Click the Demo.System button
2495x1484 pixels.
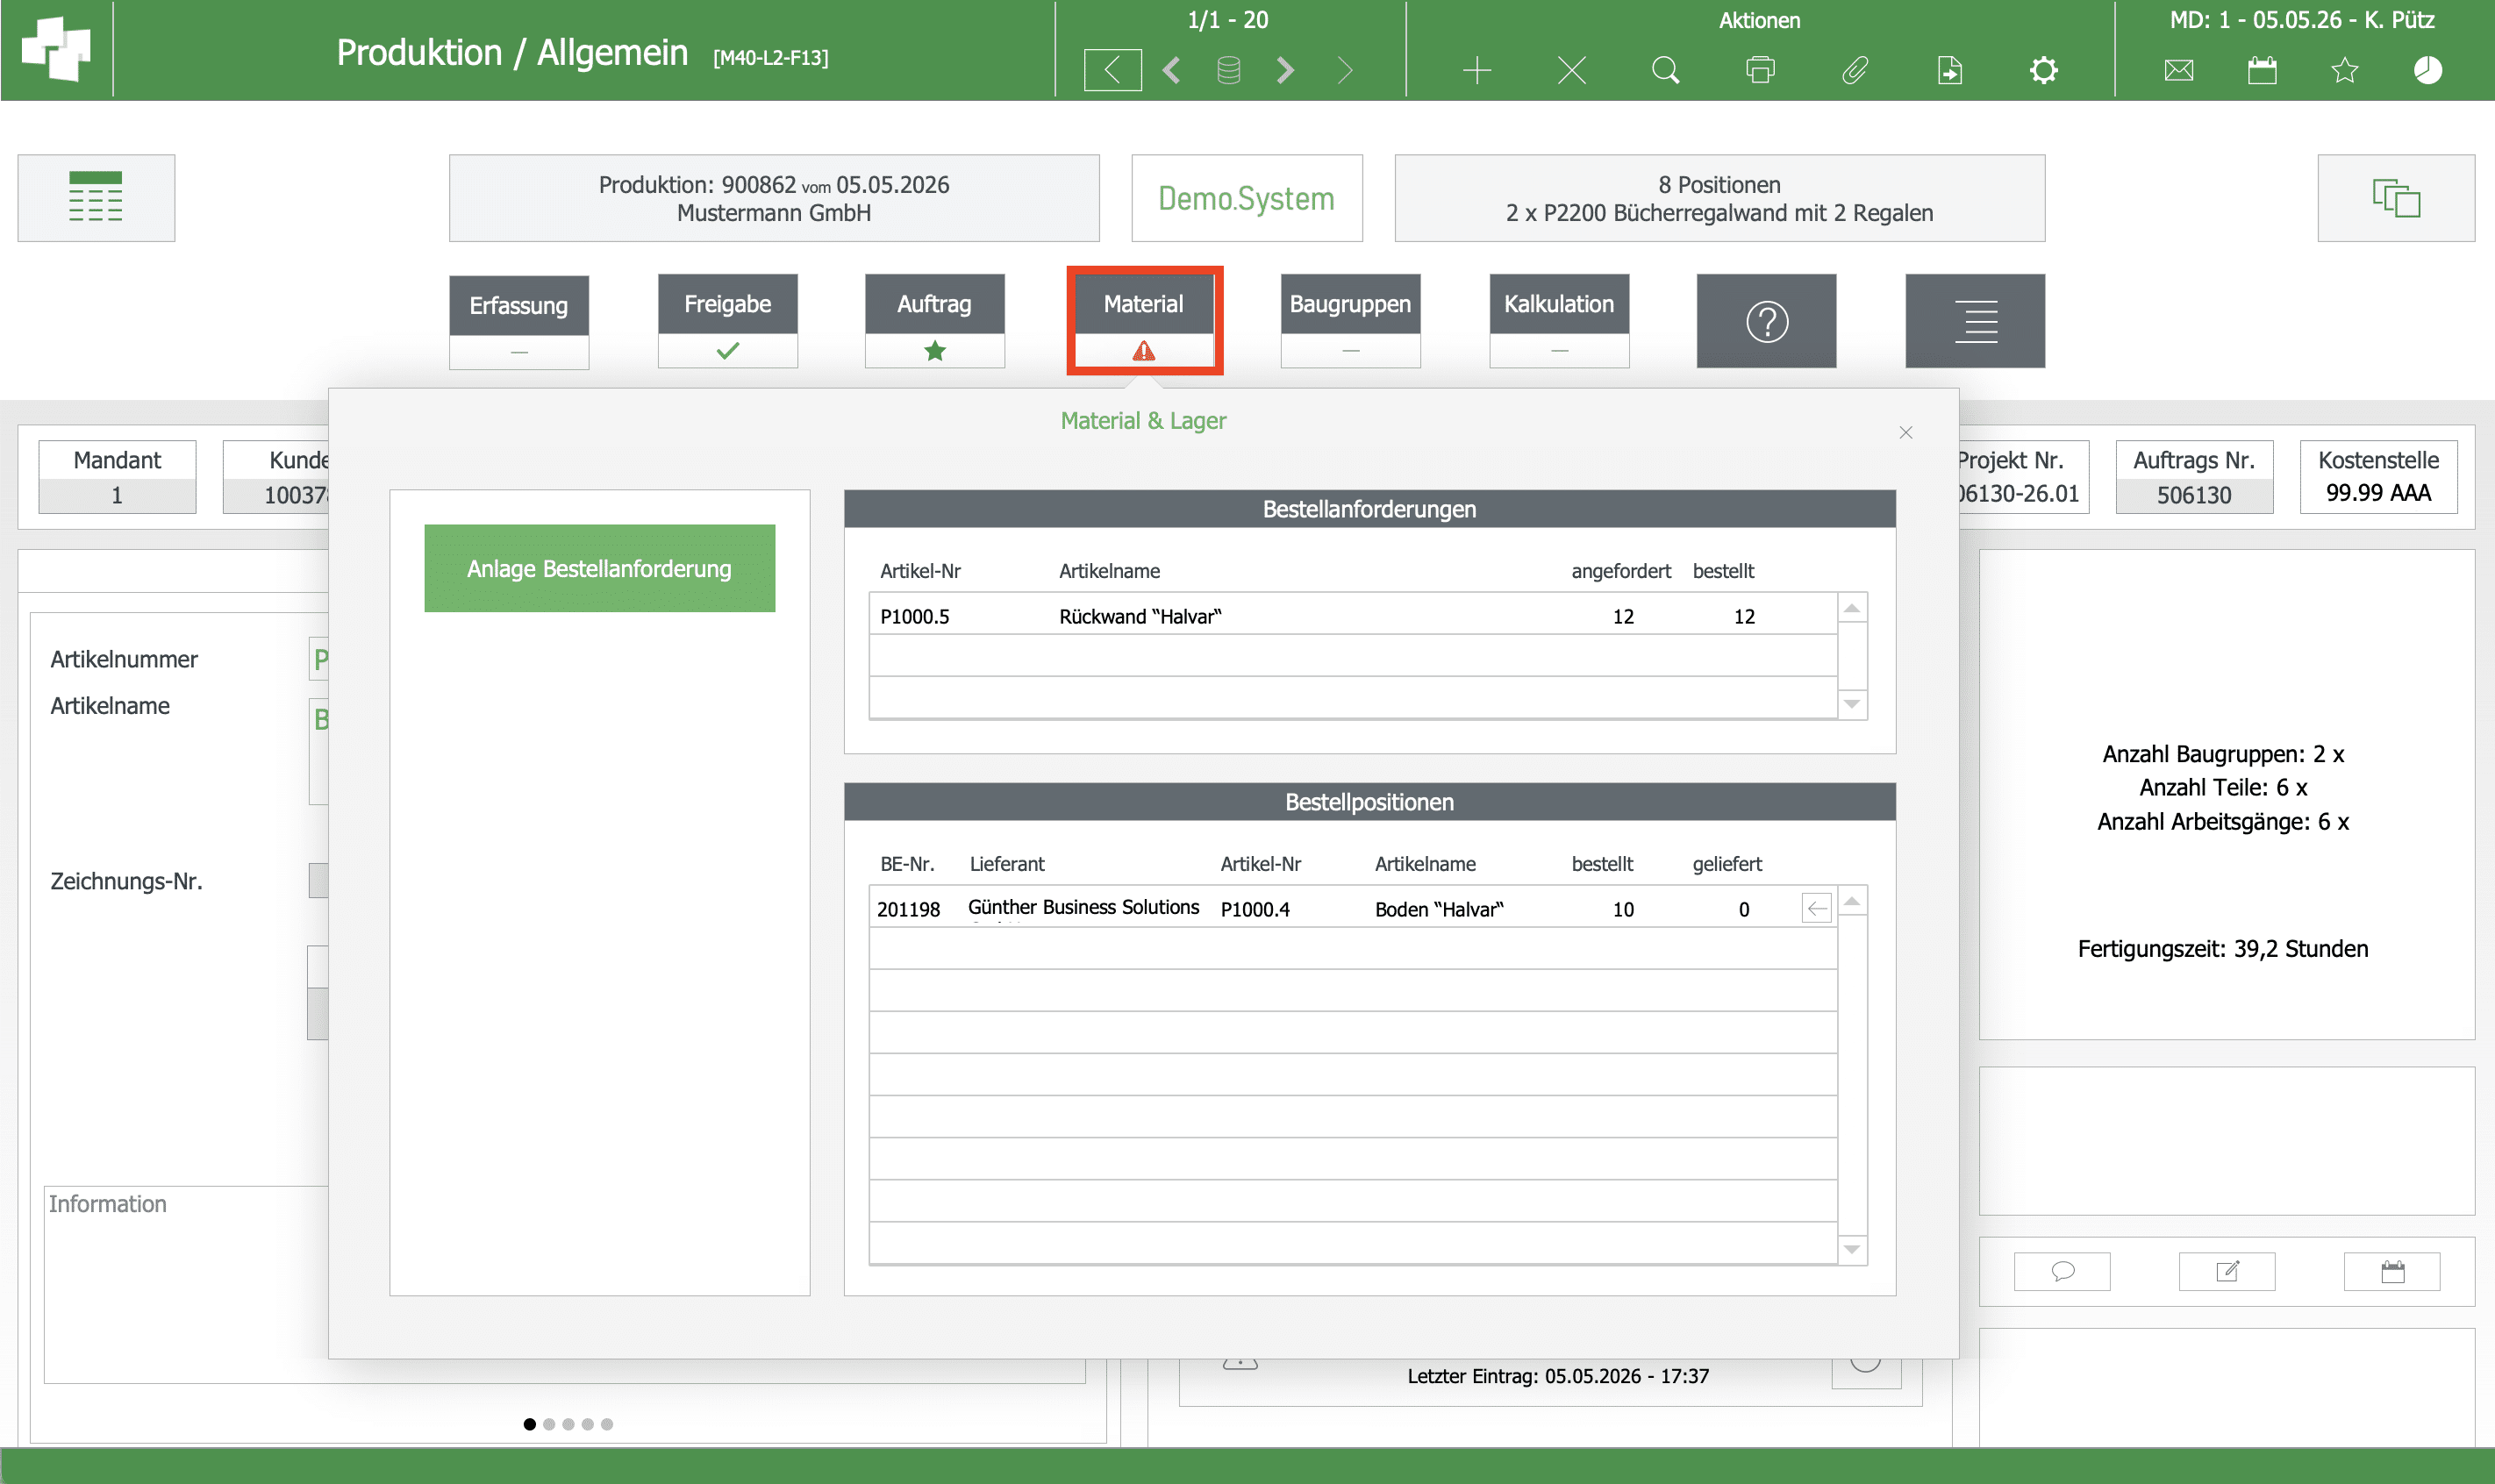pos(1246,197)
